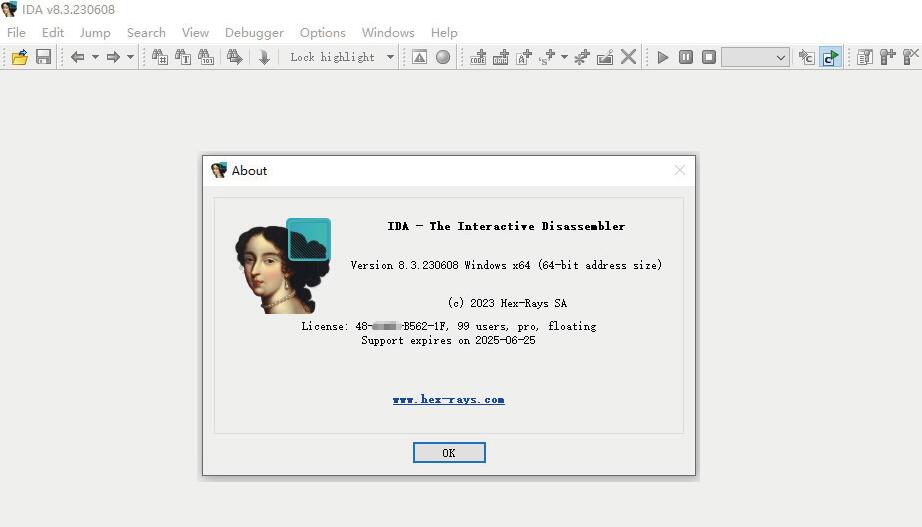Screen dimensions: 922x527
Task: Open the File menu
Action: tap(16, 32)
